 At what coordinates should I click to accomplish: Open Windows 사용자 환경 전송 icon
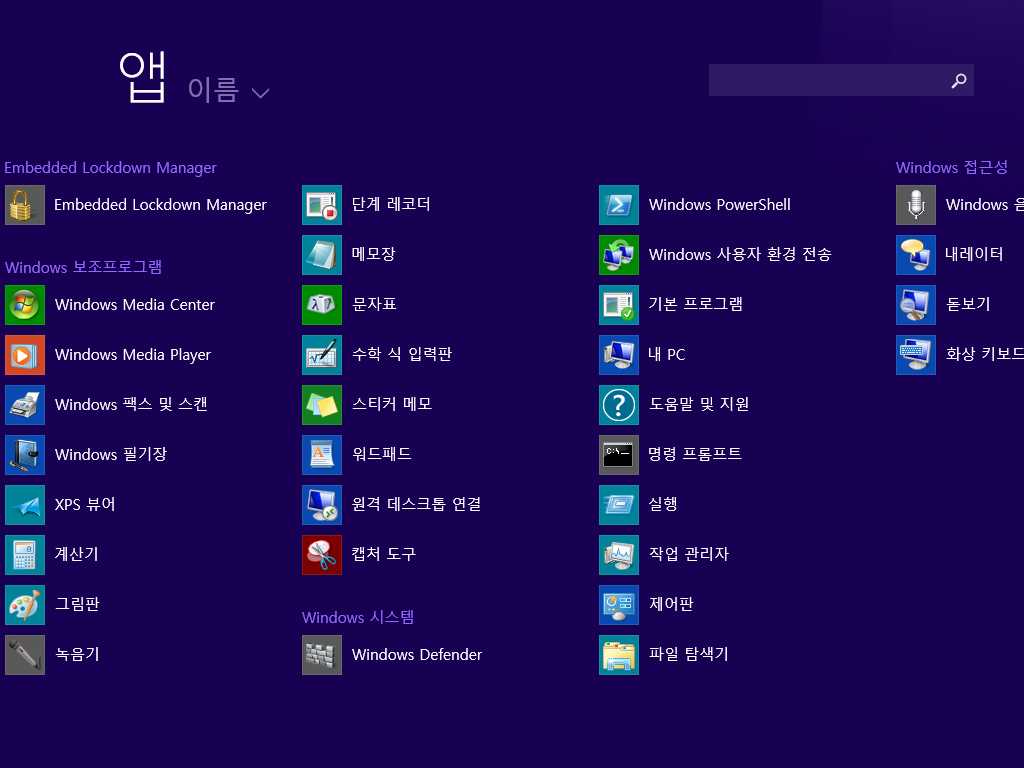[x=619, y=255]
